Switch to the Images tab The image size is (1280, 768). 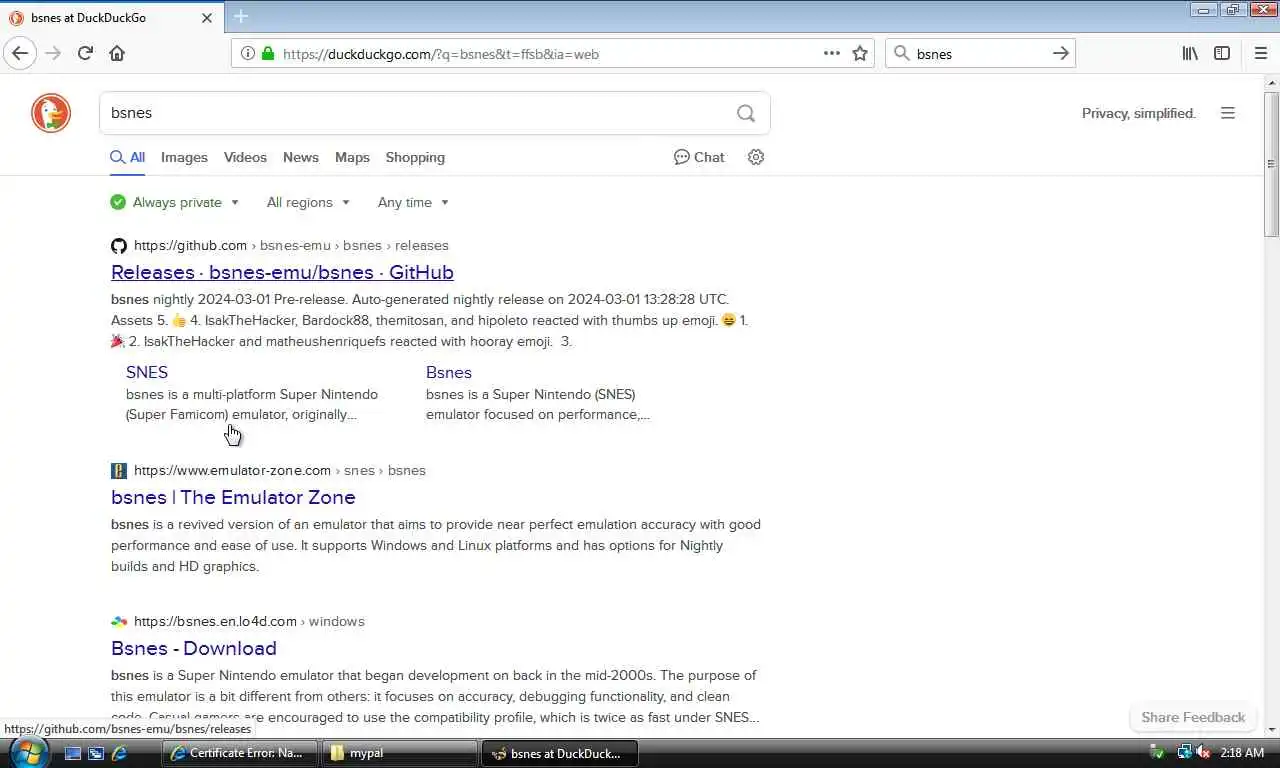pos(184,157)
